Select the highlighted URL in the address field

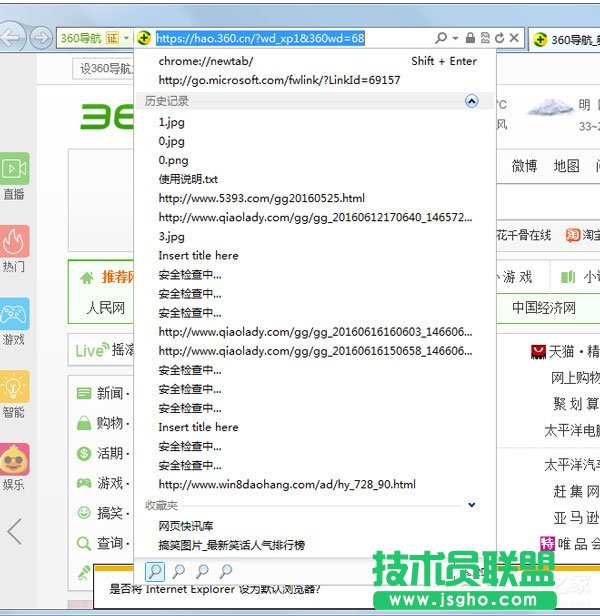tap(260, 38)
